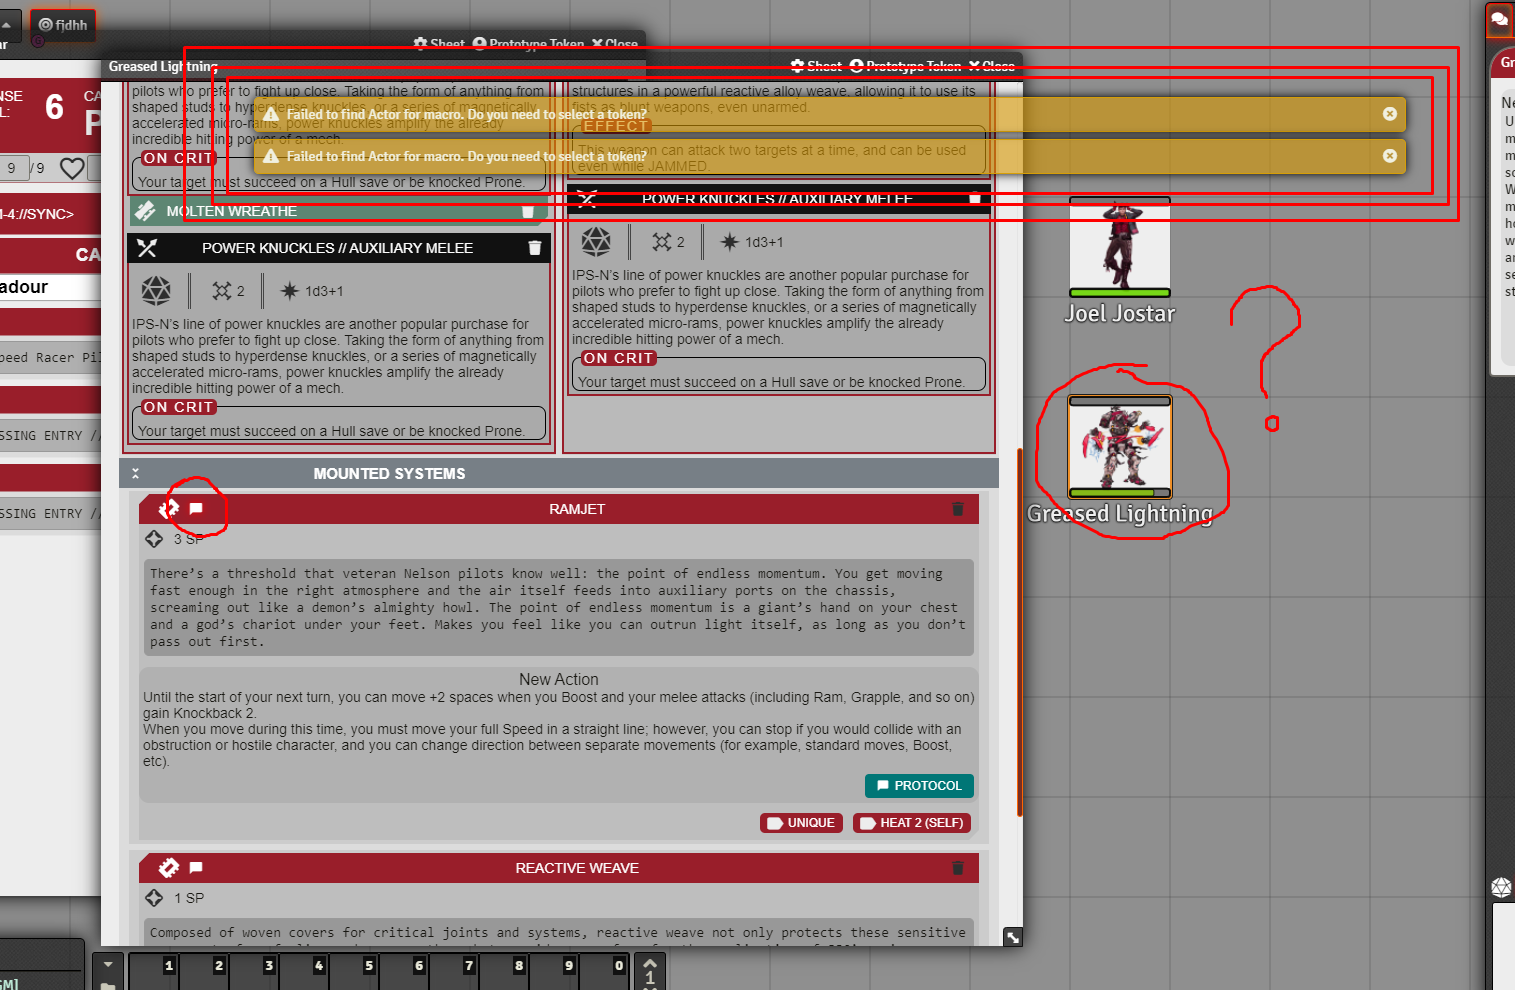Click the SP icon beside '3 SP'

coord(154,539)
